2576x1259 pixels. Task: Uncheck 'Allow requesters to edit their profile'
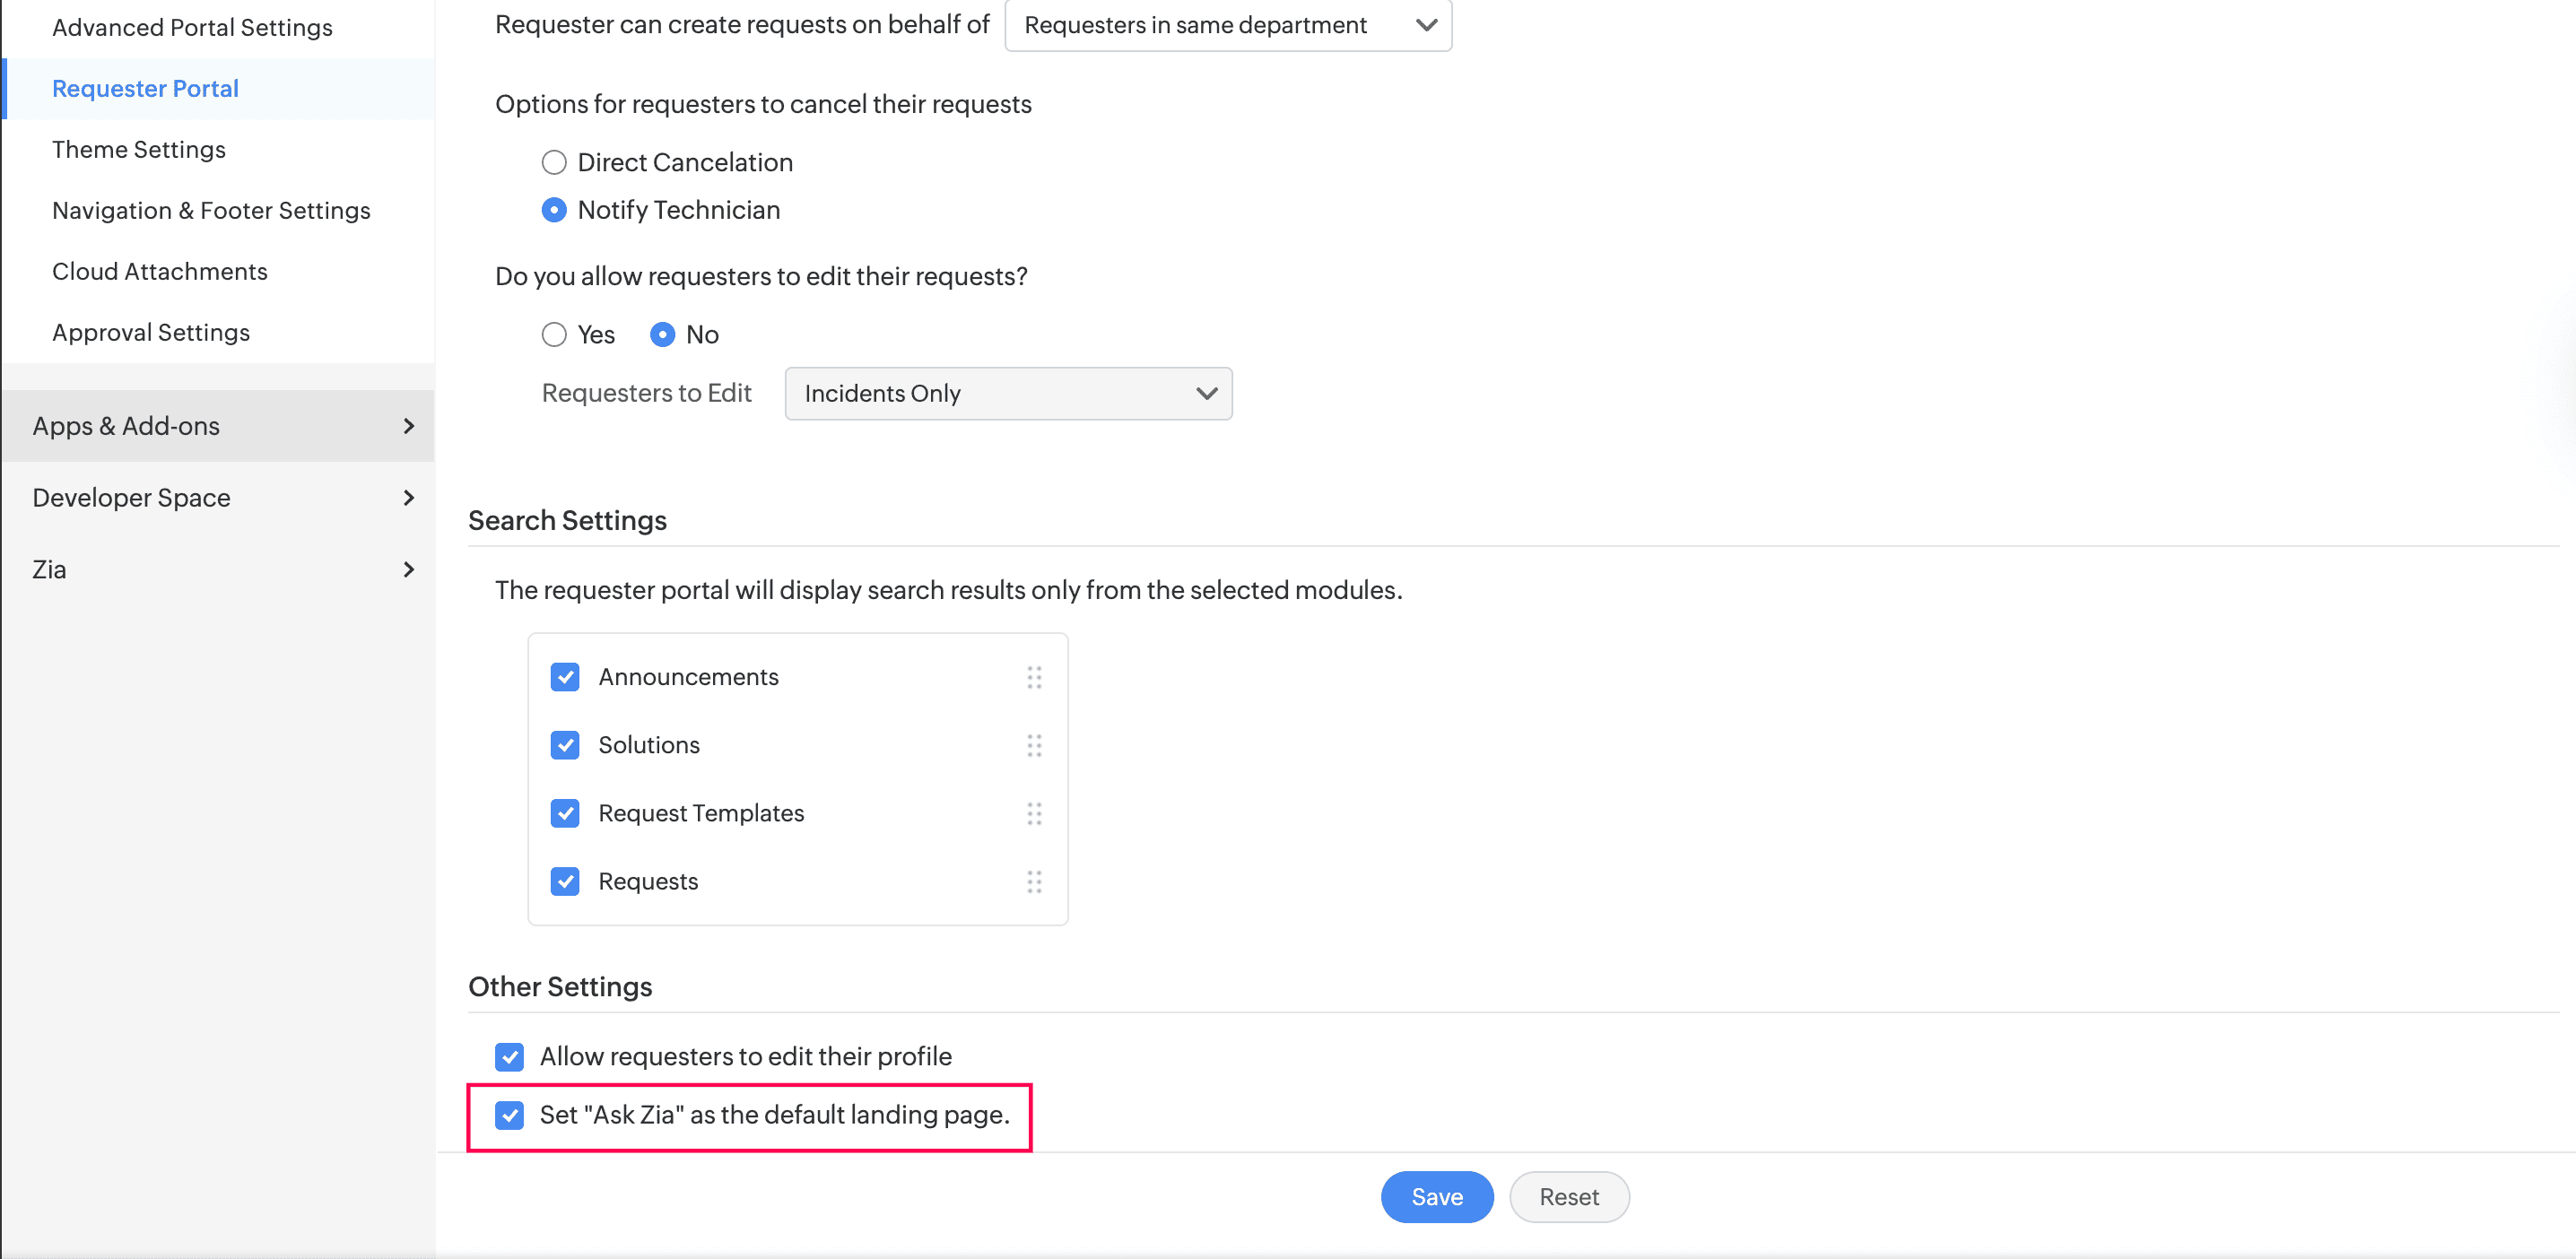tap(510, 1056)
